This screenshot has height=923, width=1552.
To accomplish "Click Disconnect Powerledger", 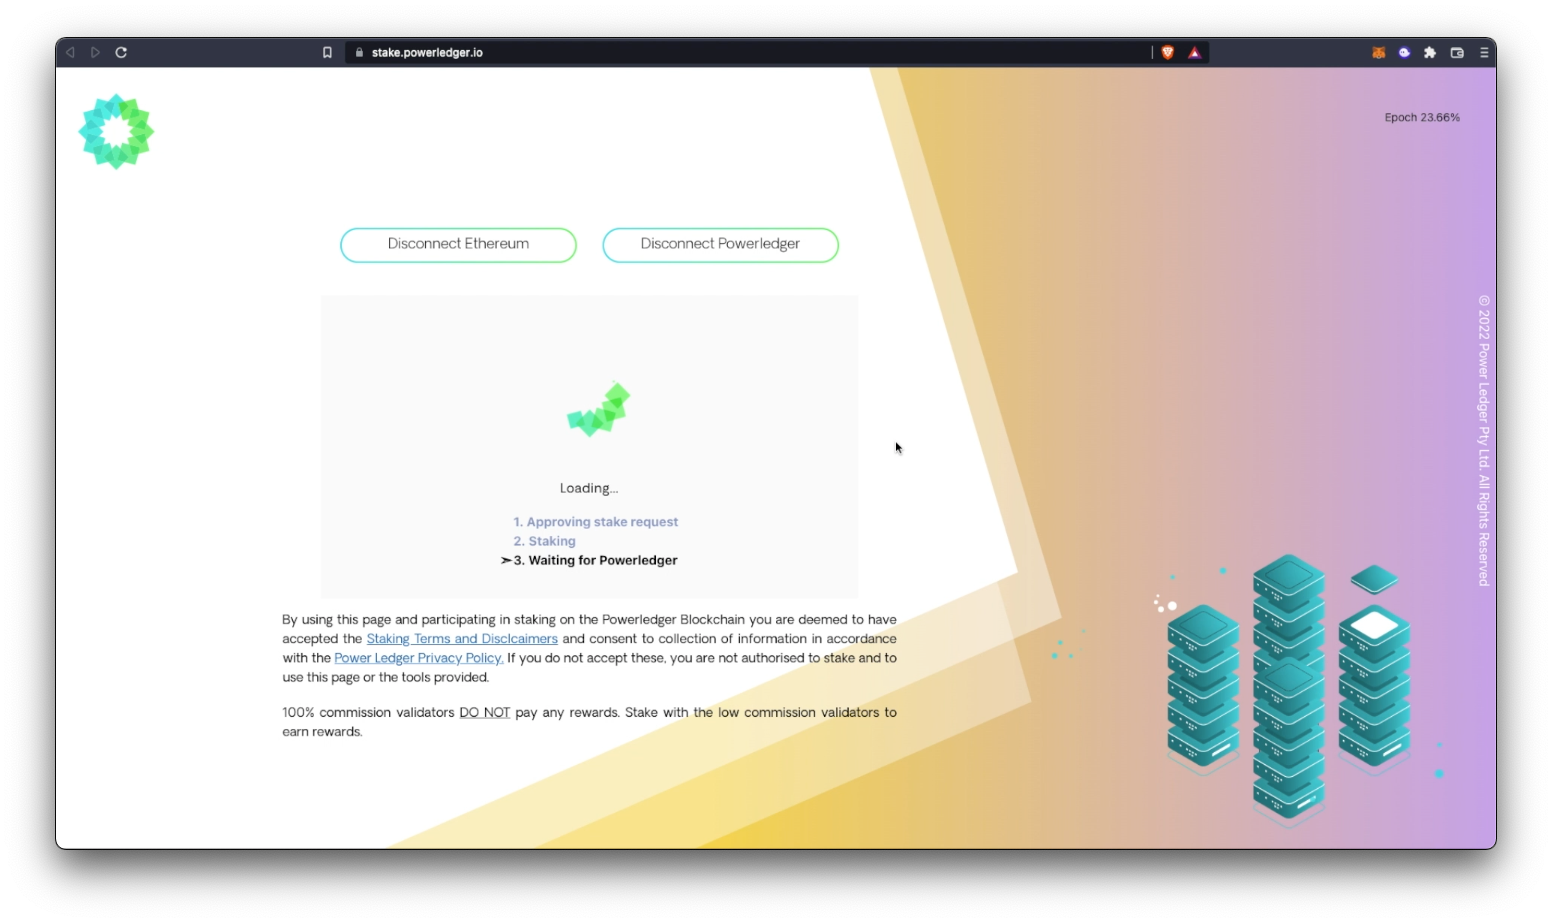I will point(720,244).
